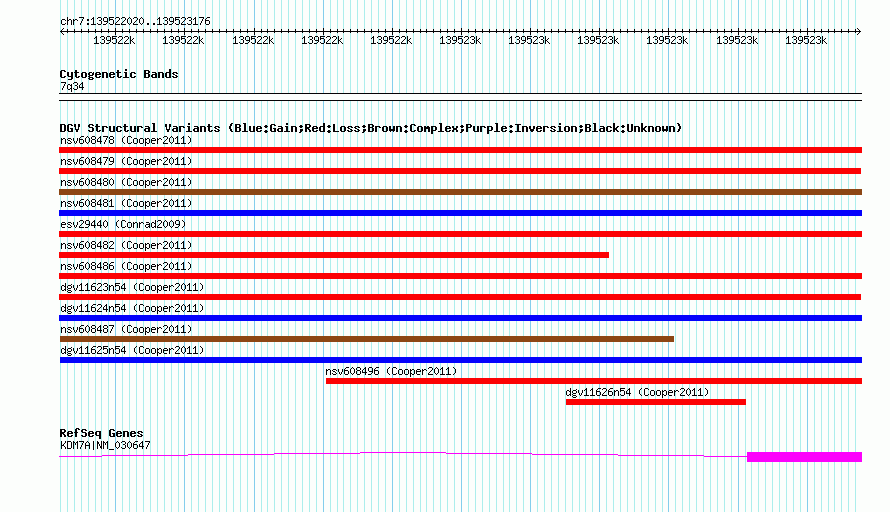Click the left arrow end of ruler
Viewport: 890px width, 512px height.
[x=62, y=32]
